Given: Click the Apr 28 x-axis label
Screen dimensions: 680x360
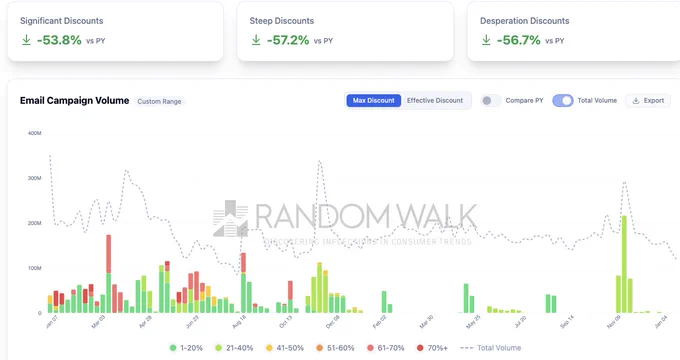Looking at the screenshot, I should click(145, 322).
